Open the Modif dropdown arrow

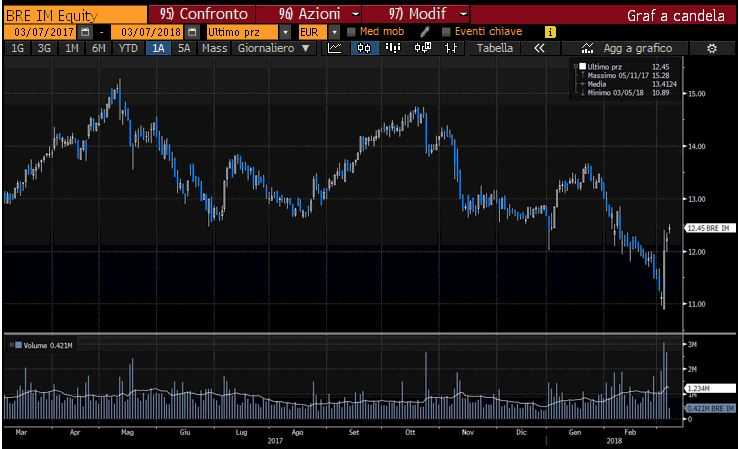coord(463,14)
